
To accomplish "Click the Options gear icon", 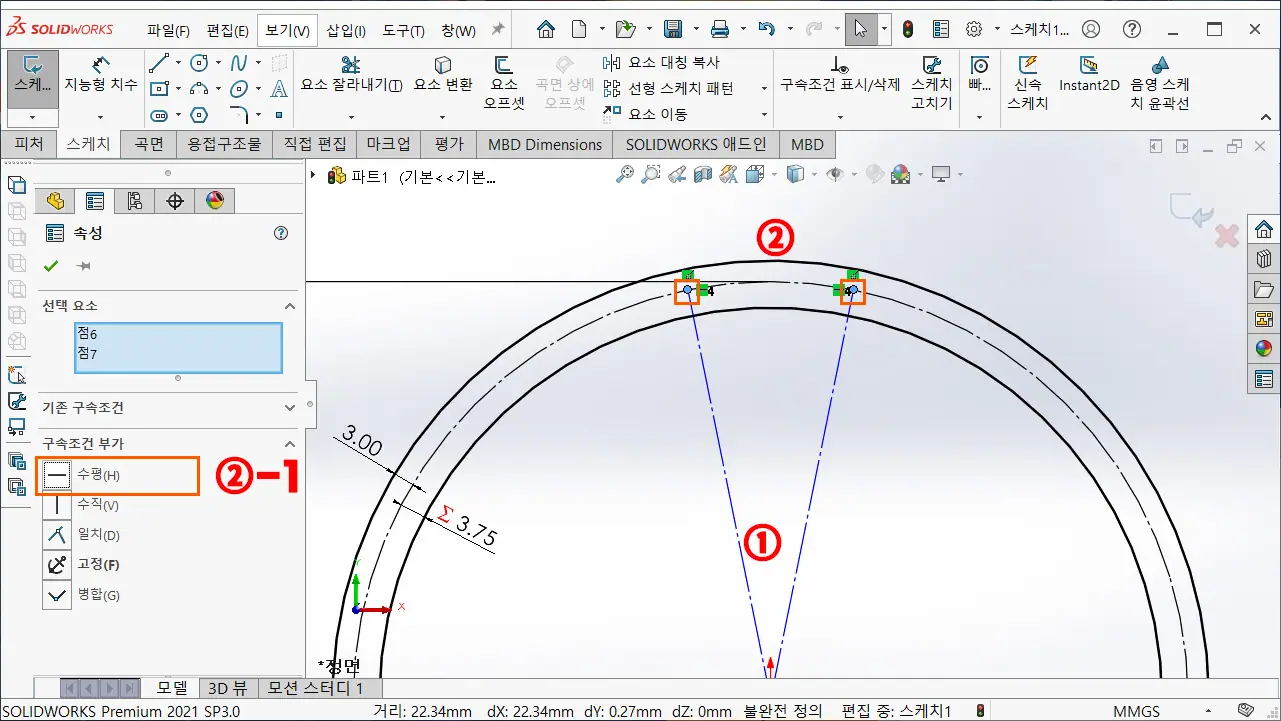I will [x=973, y=29].
